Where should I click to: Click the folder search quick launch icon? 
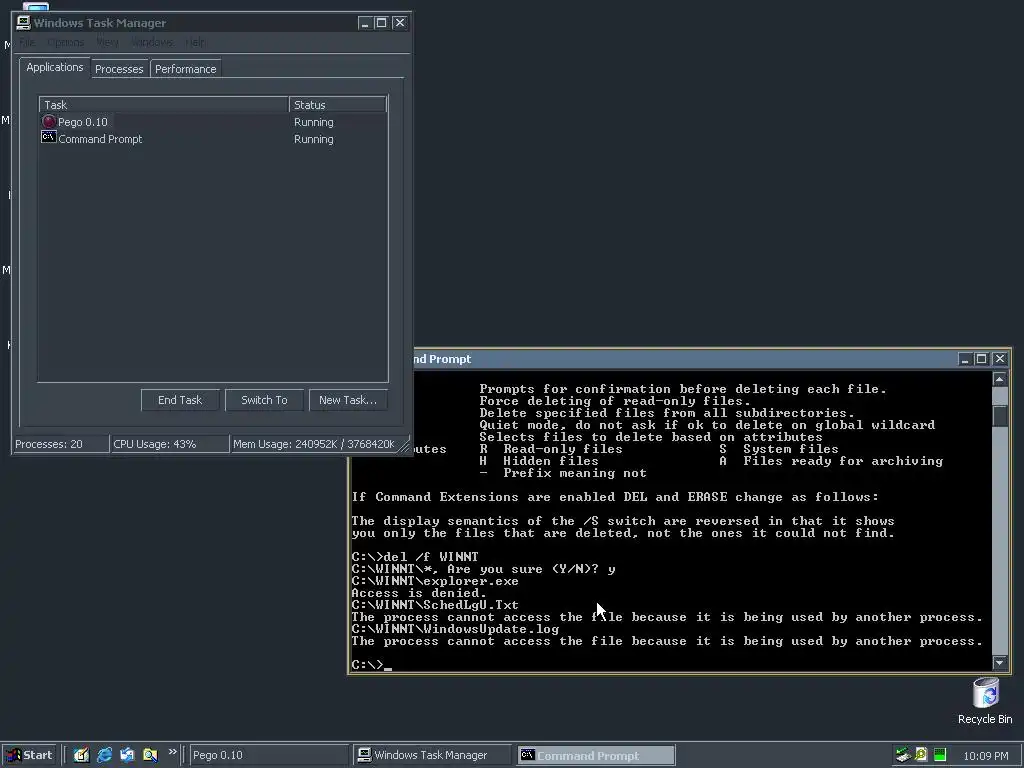150,755
